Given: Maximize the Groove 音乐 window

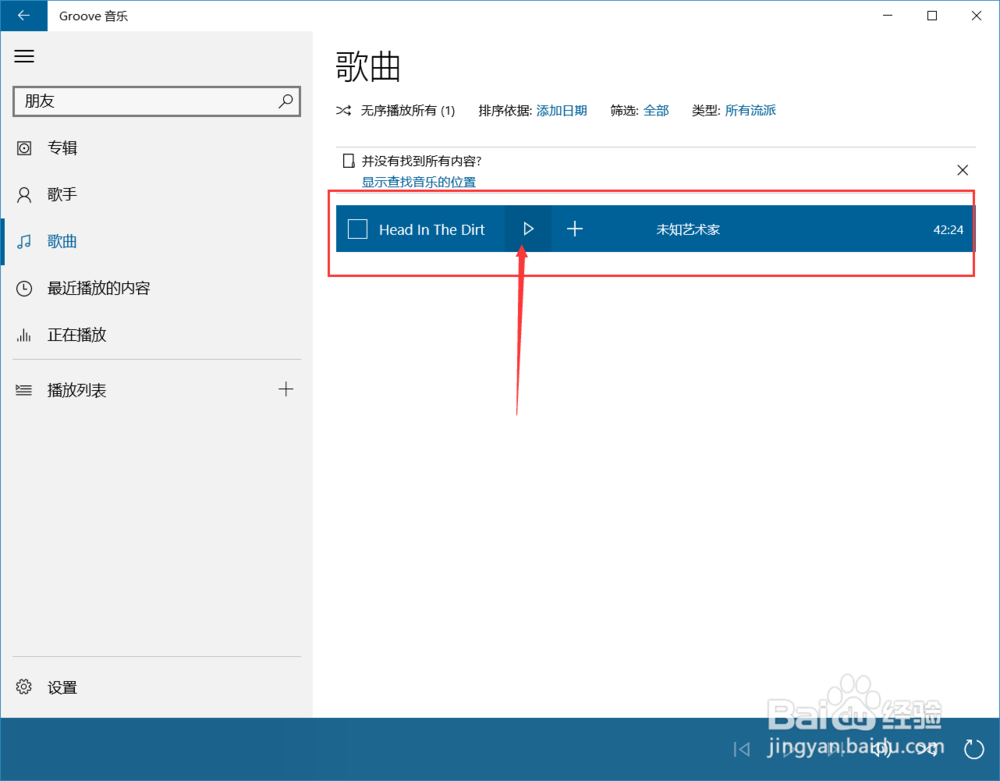Looking at the screenshot, I should point(932,15).
